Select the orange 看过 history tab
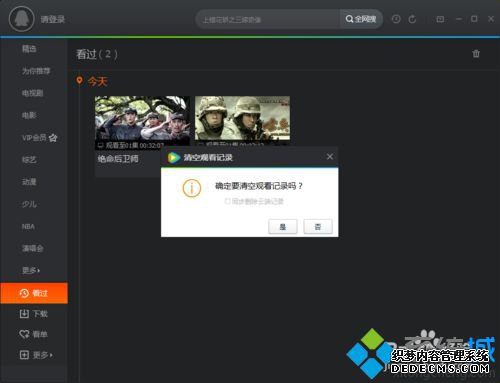 click(x=34, y=293)
